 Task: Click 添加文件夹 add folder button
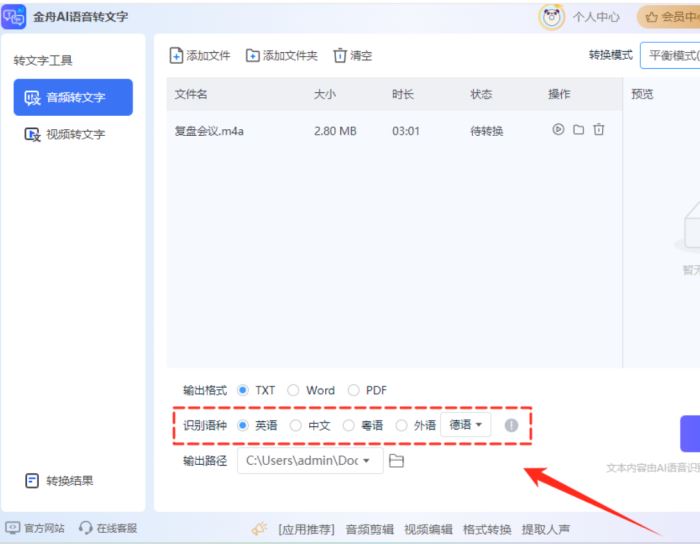click(282, 55)
